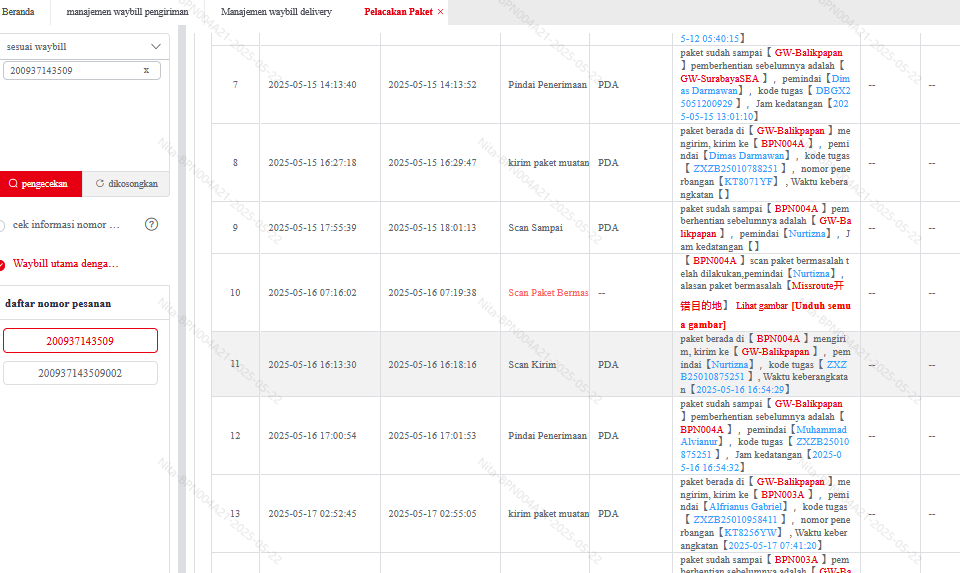Select order number 200937143509002
960x573 pixels.
[80, 373]
